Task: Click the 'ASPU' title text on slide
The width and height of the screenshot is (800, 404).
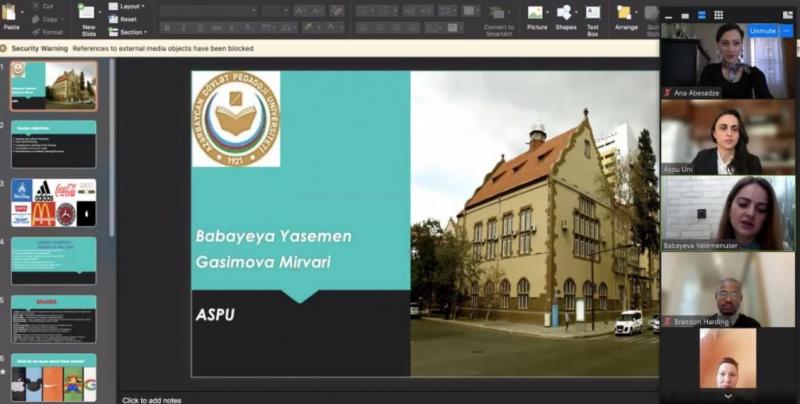Action: click(215, 315)
